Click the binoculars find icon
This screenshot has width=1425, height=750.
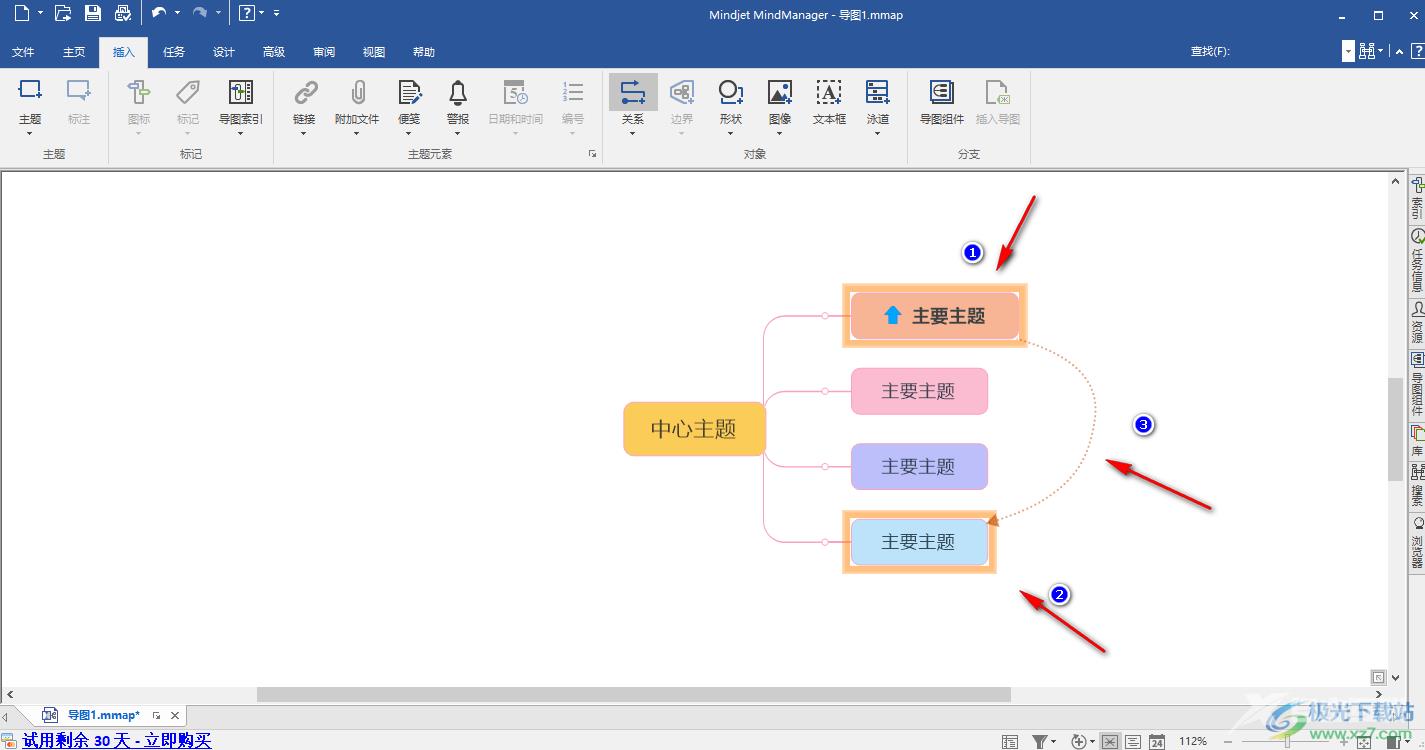(x=1367, y=51)
